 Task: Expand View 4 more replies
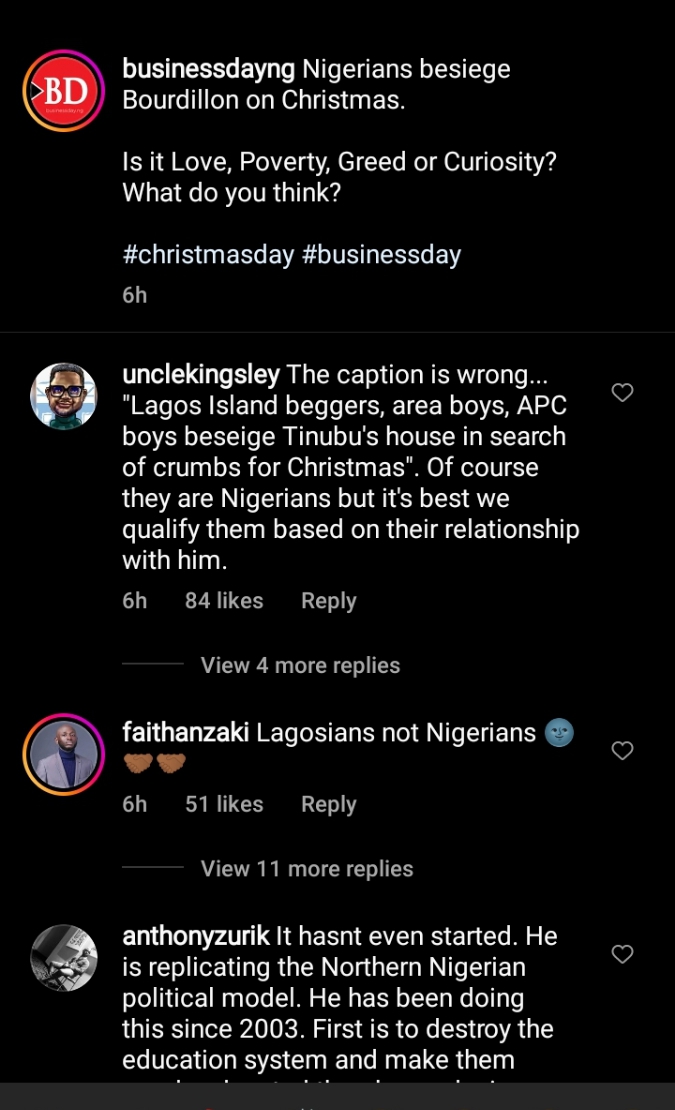coord(300,666)
